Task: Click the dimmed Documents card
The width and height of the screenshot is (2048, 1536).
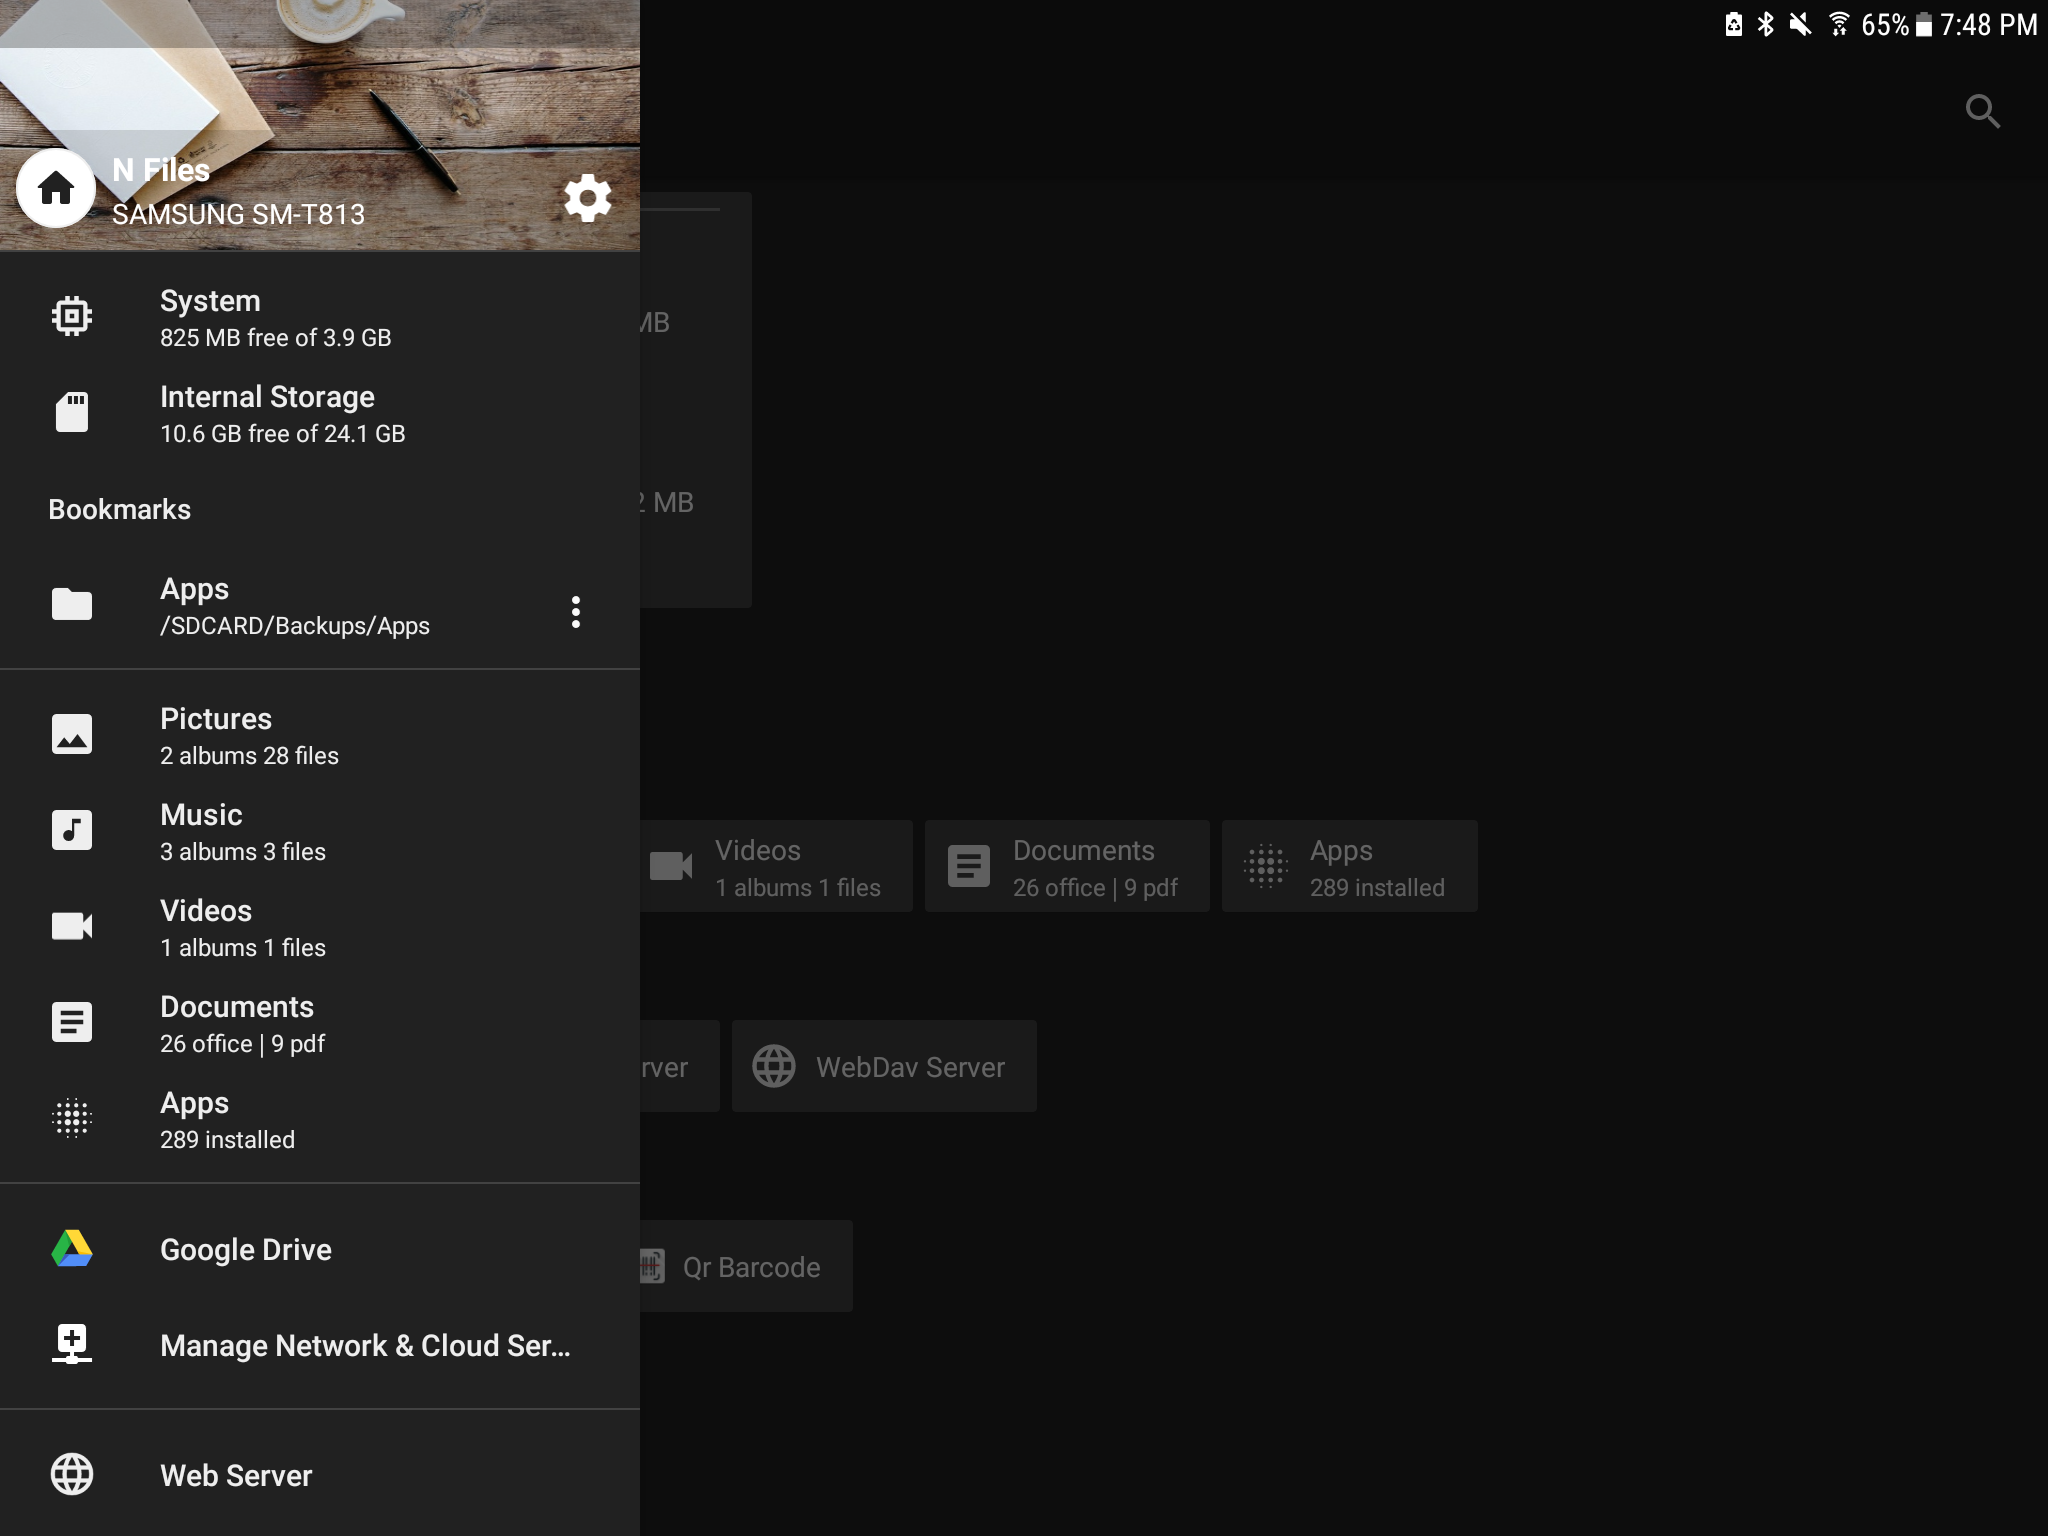Action: [1067, 866]
